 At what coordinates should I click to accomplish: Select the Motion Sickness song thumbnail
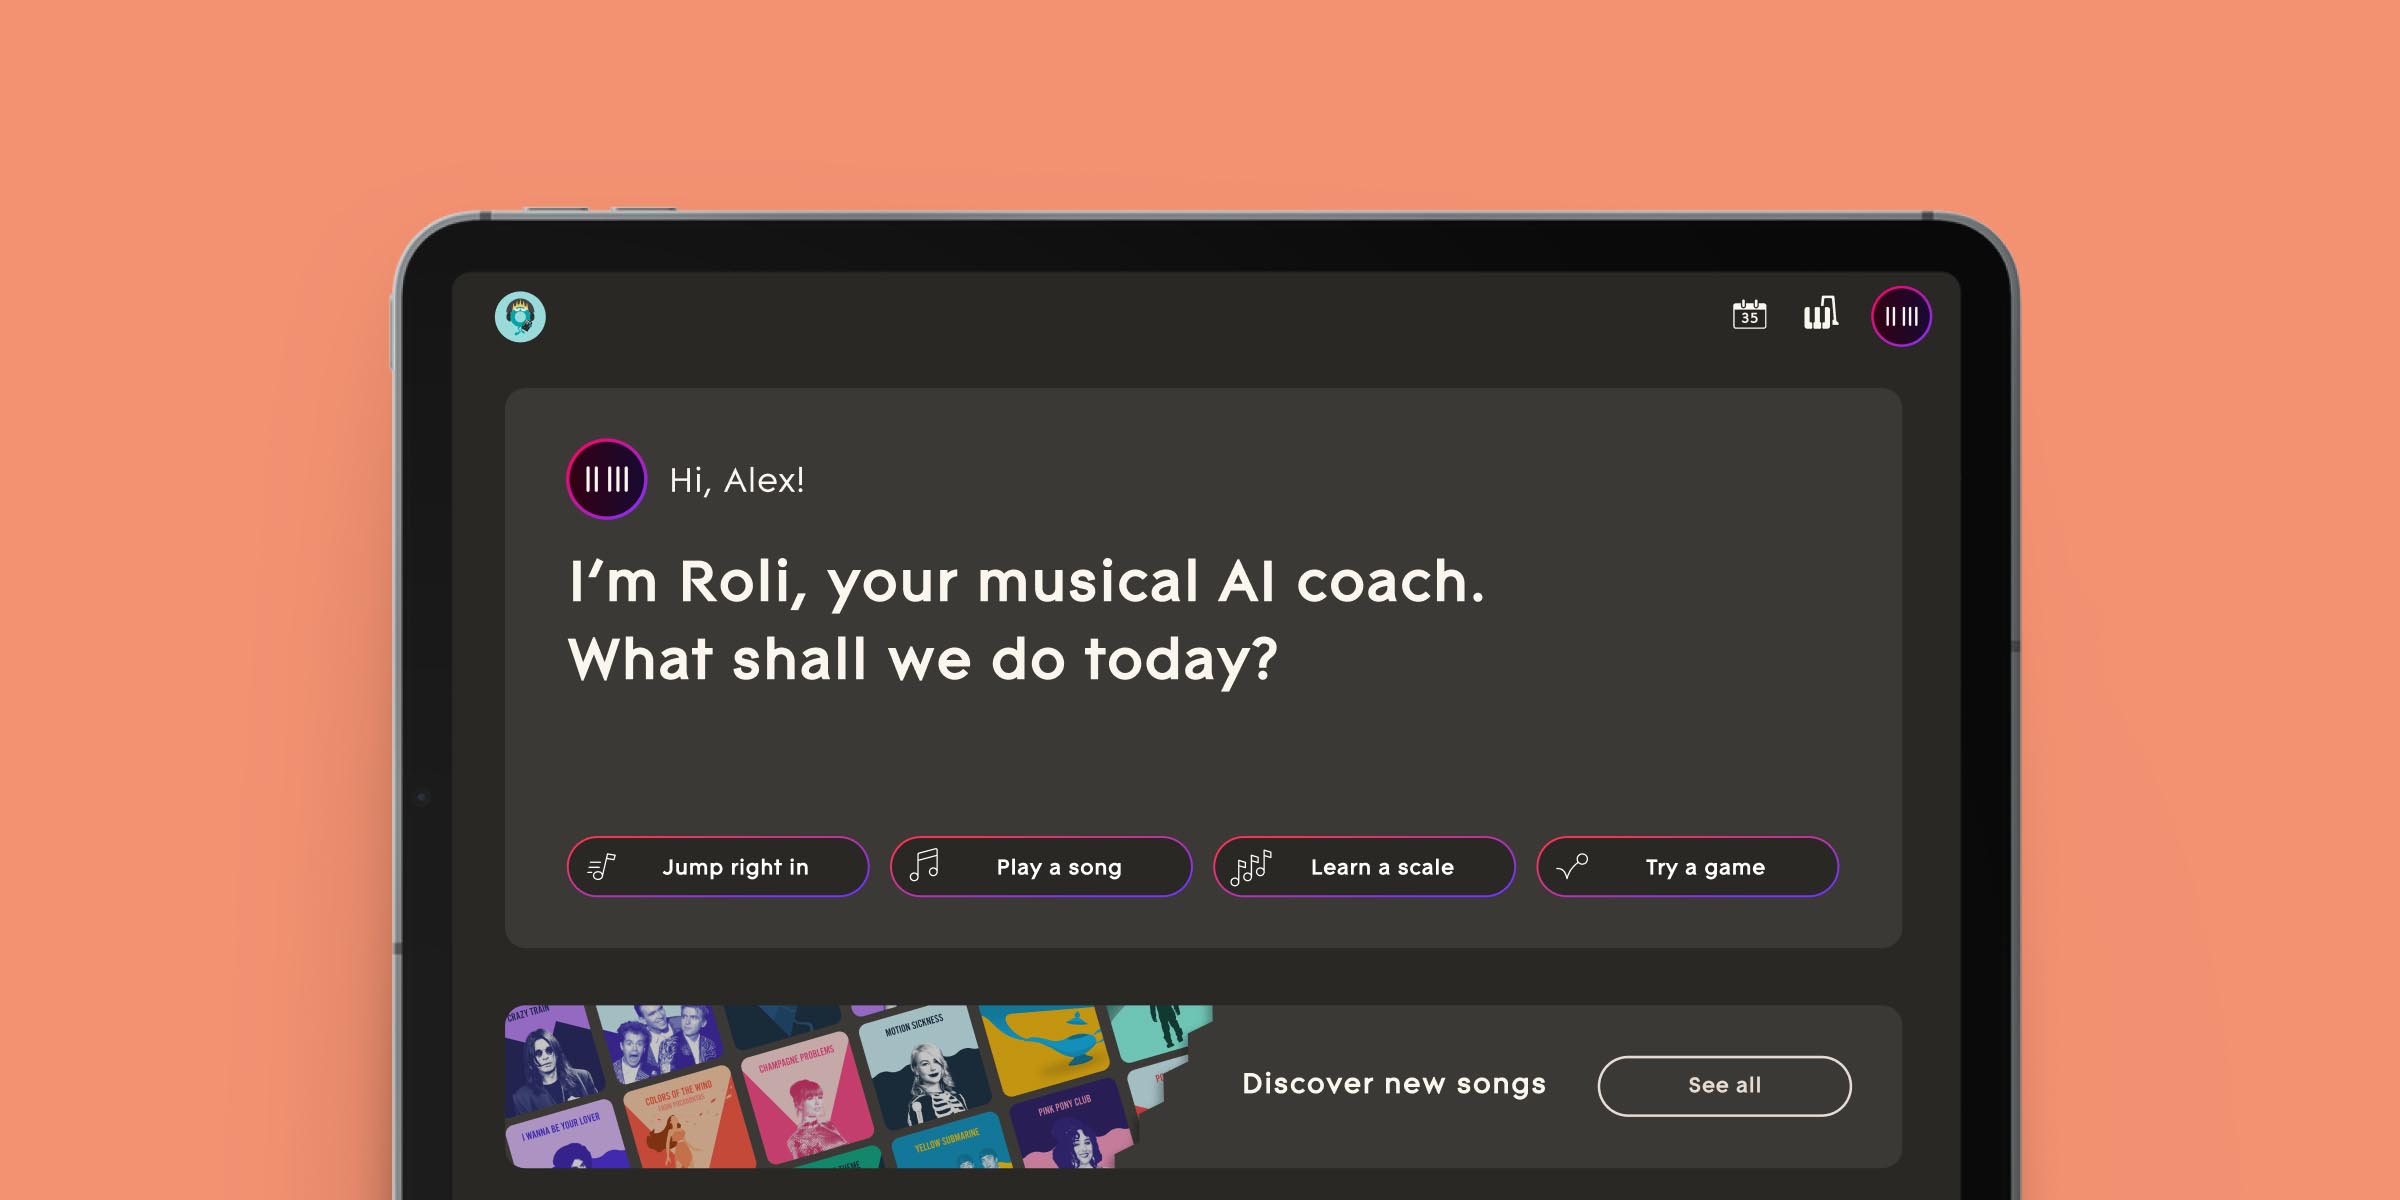tap(925, 1067)
